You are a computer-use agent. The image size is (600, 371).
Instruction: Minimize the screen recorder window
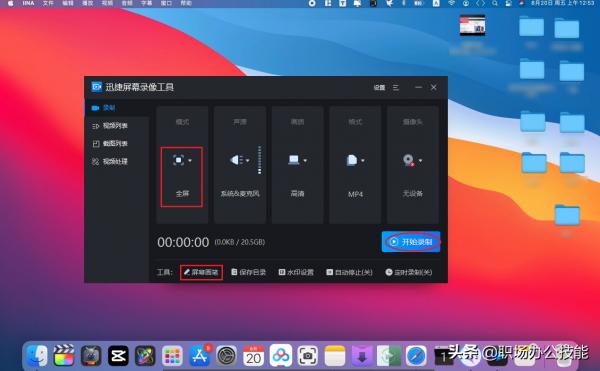click(418, 88)
